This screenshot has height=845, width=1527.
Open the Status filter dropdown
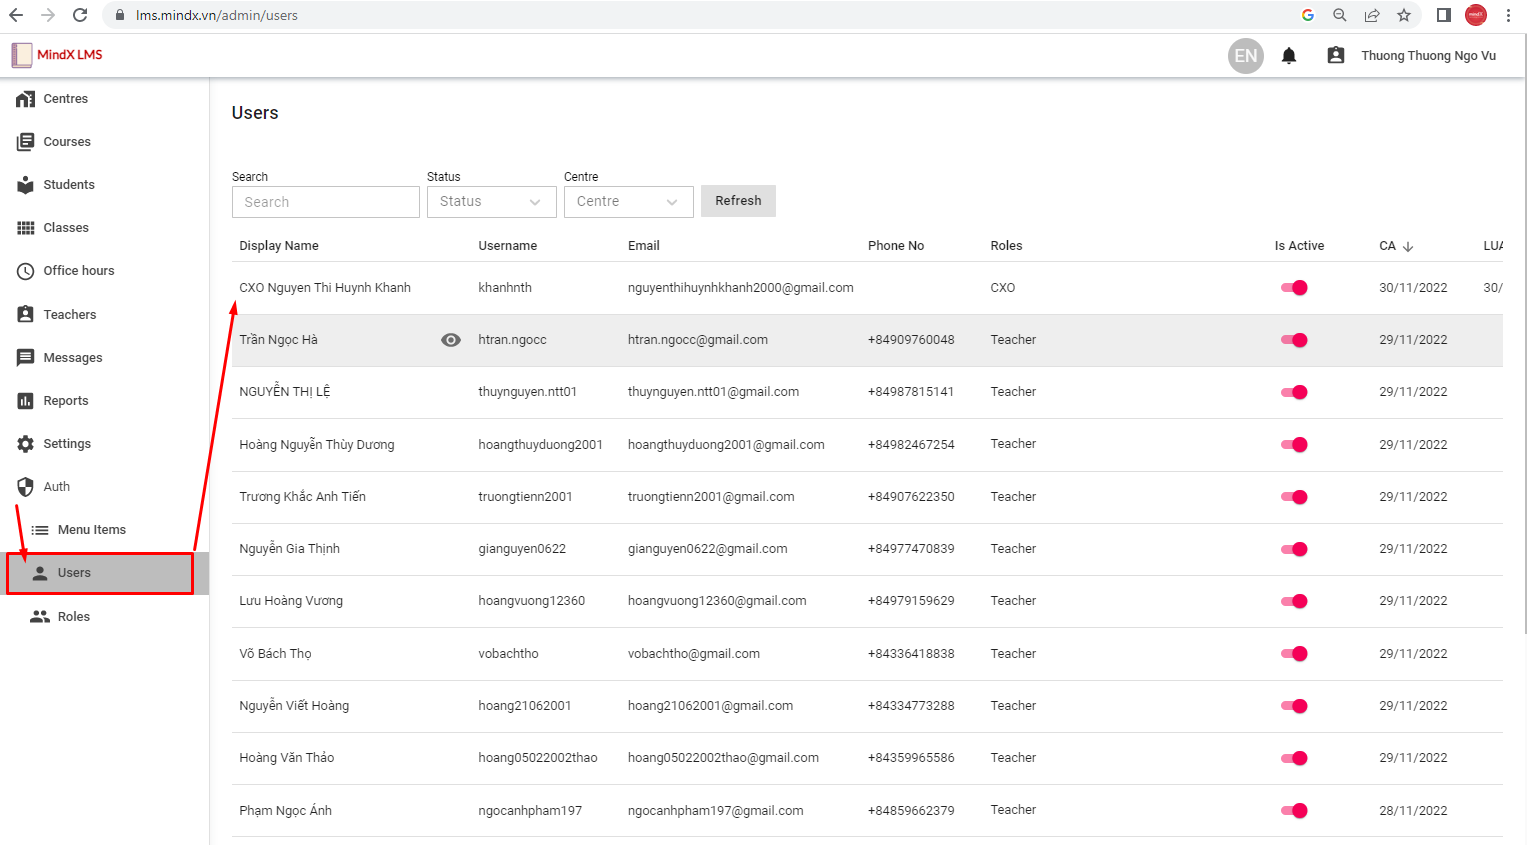tap(491, 202)
